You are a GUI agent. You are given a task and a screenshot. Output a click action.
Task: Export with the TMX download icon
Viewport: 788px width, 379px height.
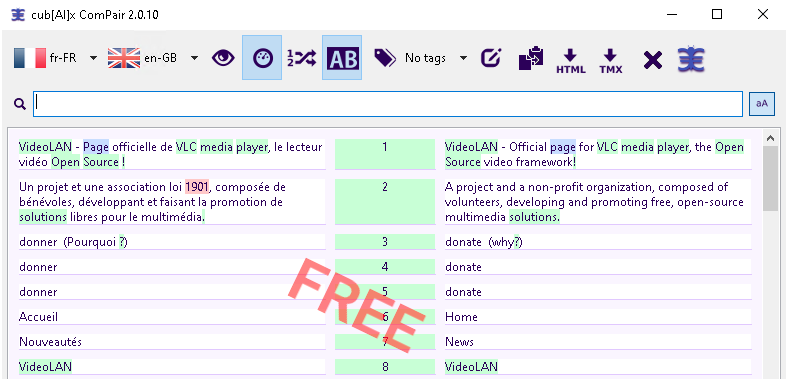611,61
